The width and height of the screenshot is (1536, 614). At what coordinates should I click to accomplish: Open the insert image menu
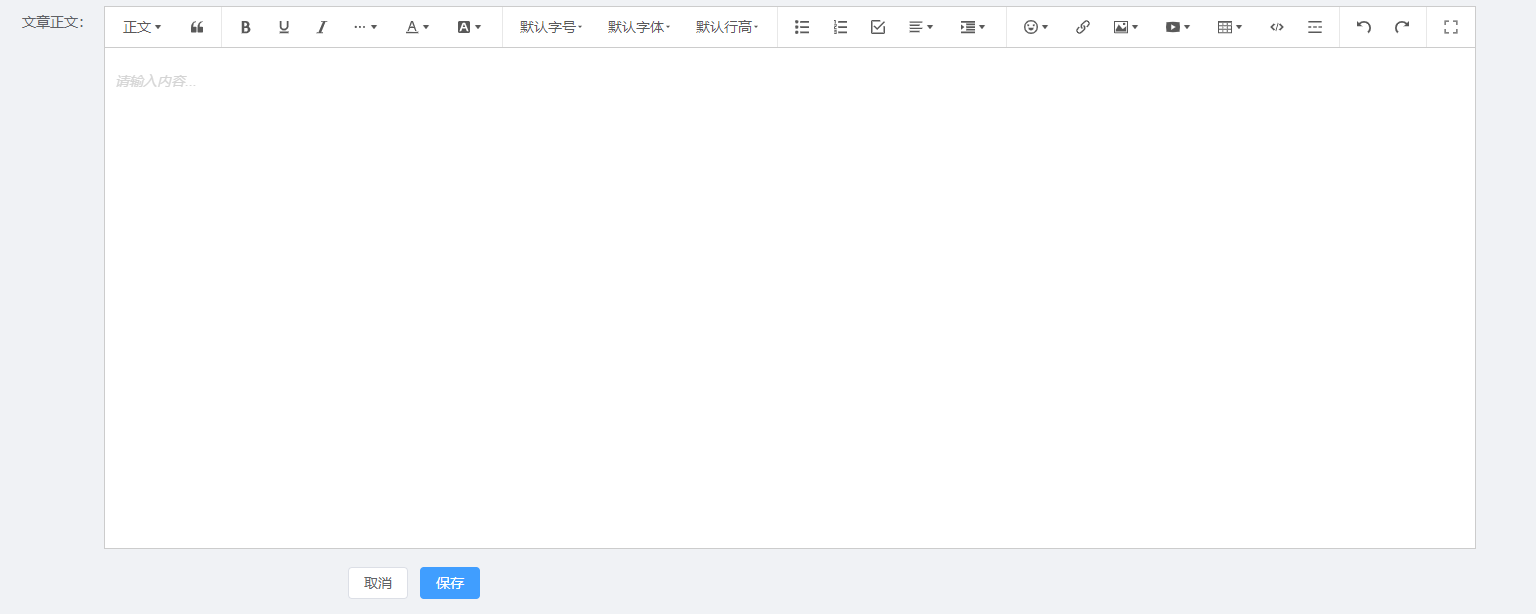(1126, 27)
